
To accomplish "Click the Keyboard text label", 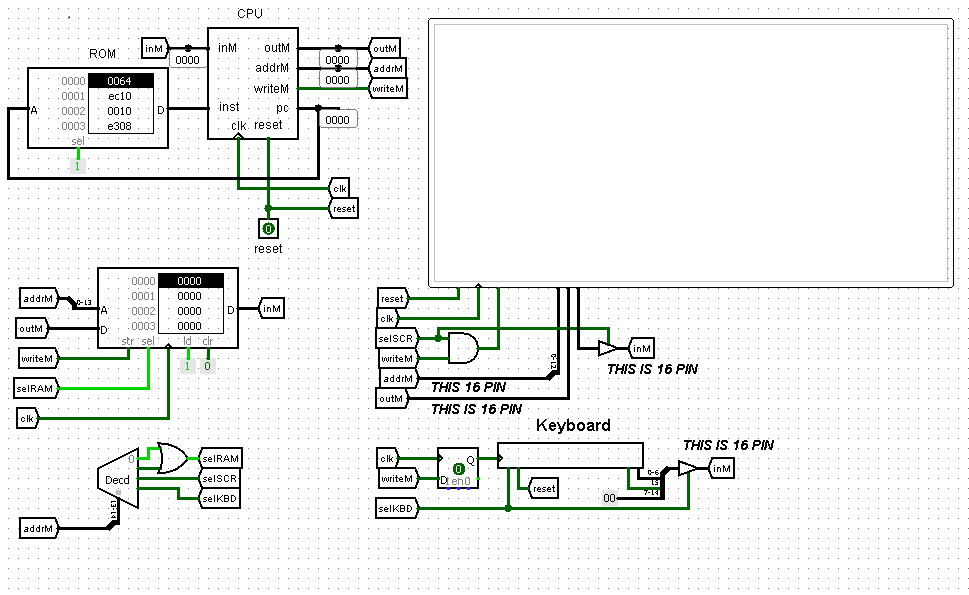I will coord(573,425).
